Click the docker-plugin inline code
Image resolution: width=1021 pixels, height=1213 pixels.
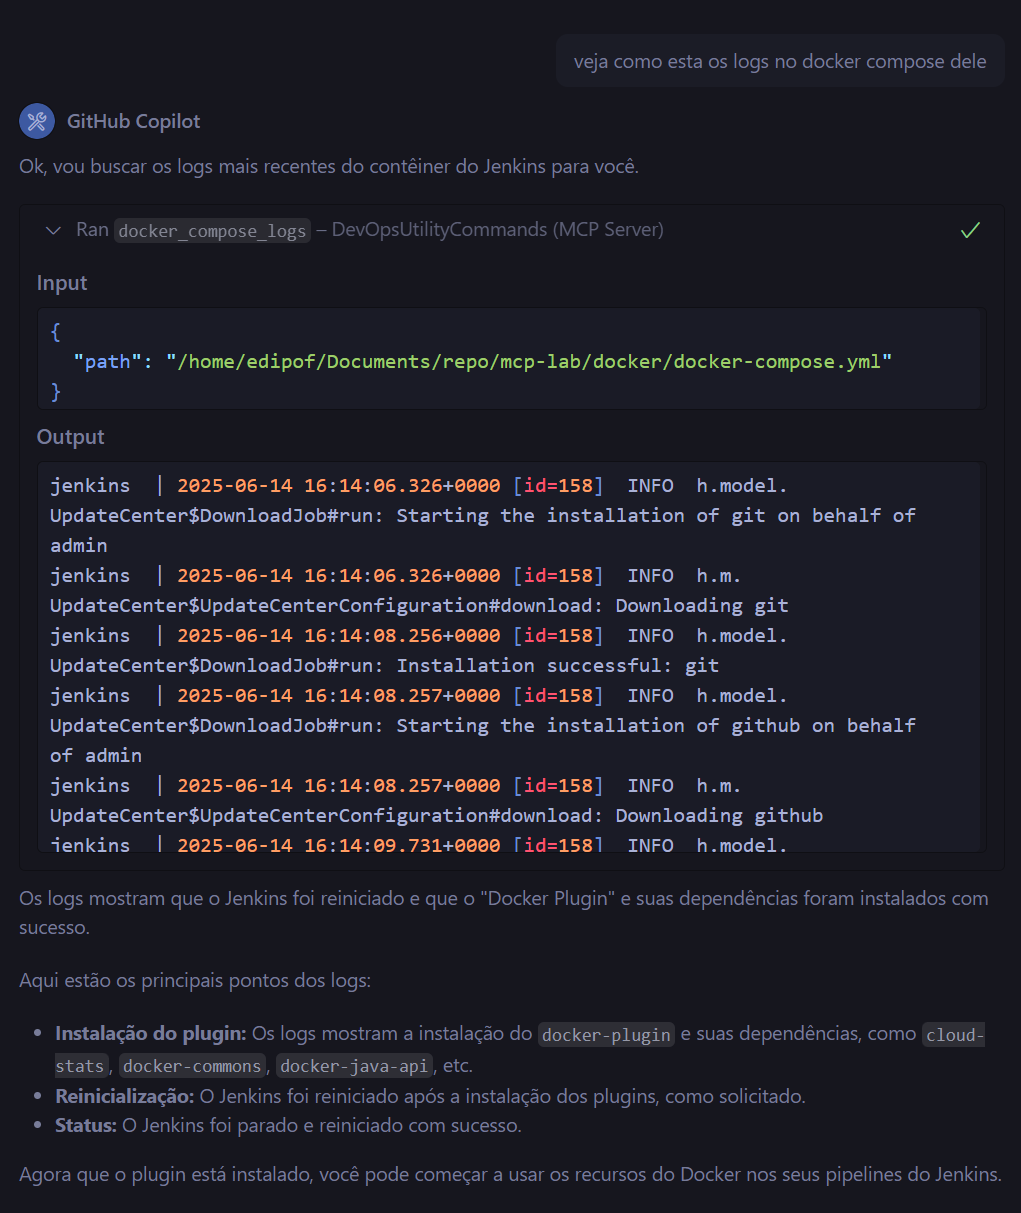point(606,1035)
